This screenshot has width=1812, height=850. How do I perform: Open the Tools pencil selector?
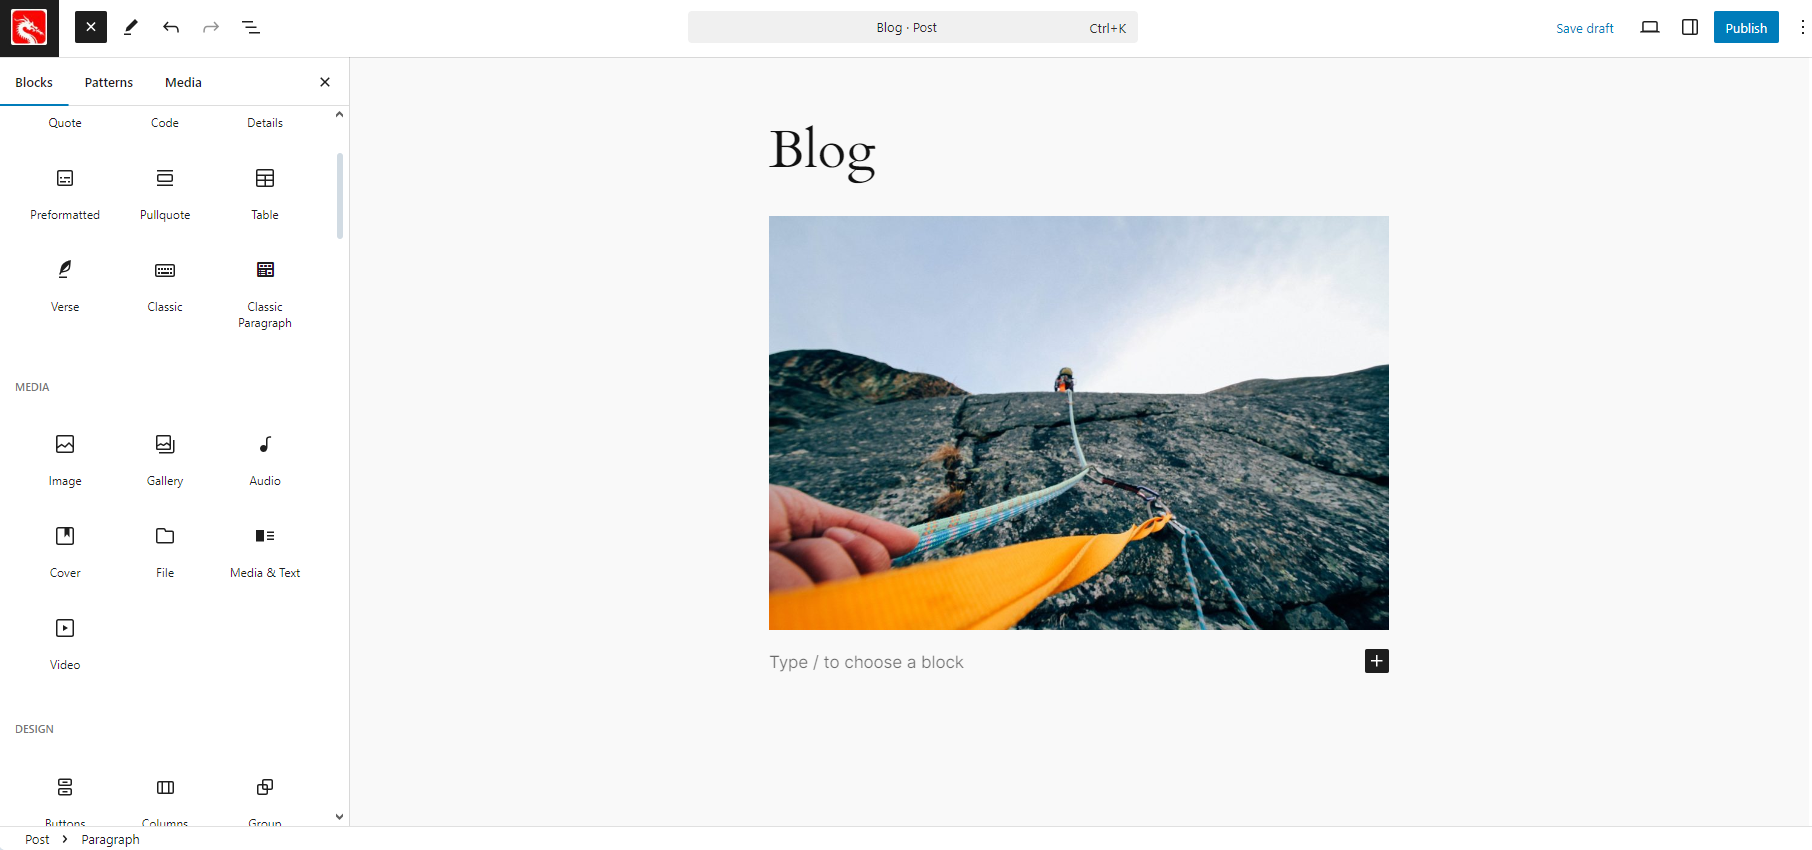coord(131,27)
